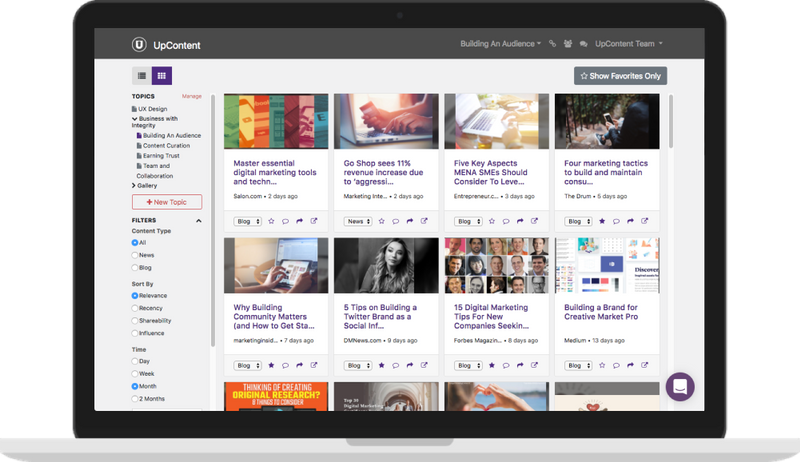The width and height of the screenshot is (800, 462).
Task: Favorite the Go Shop sees 11% article
Action: tap(382, 221)
